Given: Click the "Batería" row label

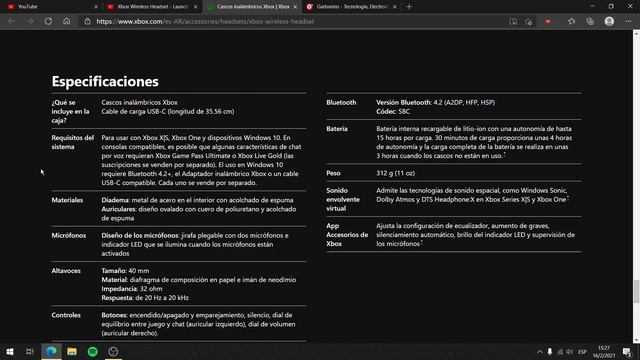Looking at the screenshot, I should [x=337, y=129].
